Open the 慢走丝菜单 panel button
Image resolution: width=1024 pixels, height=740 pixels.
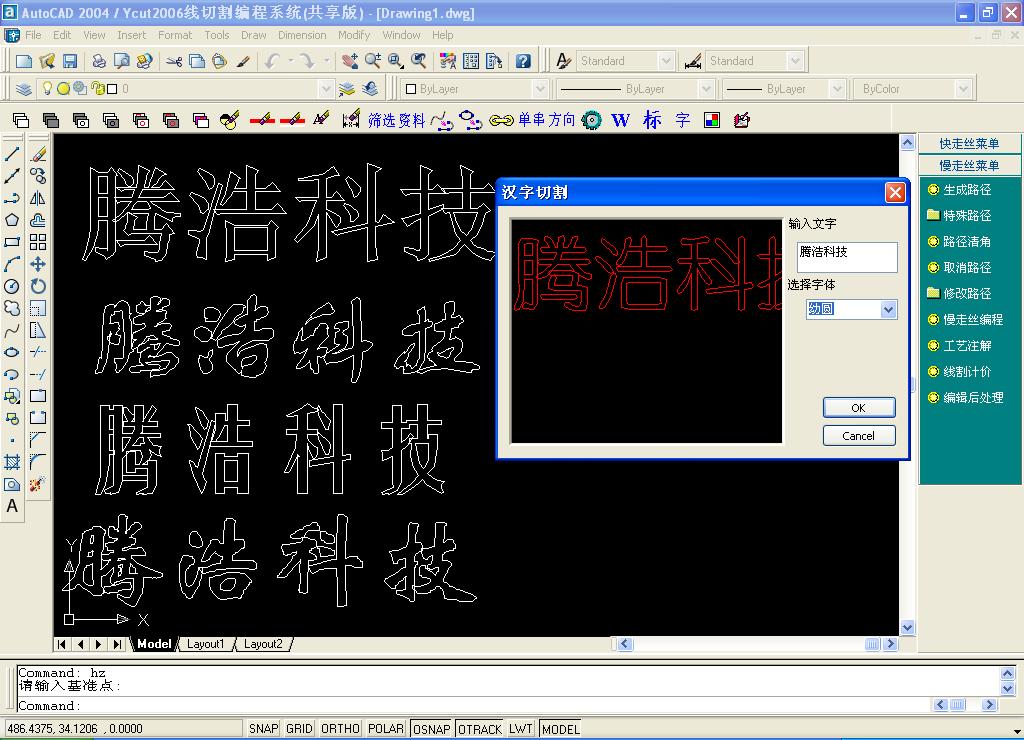(x=969, y=165)
